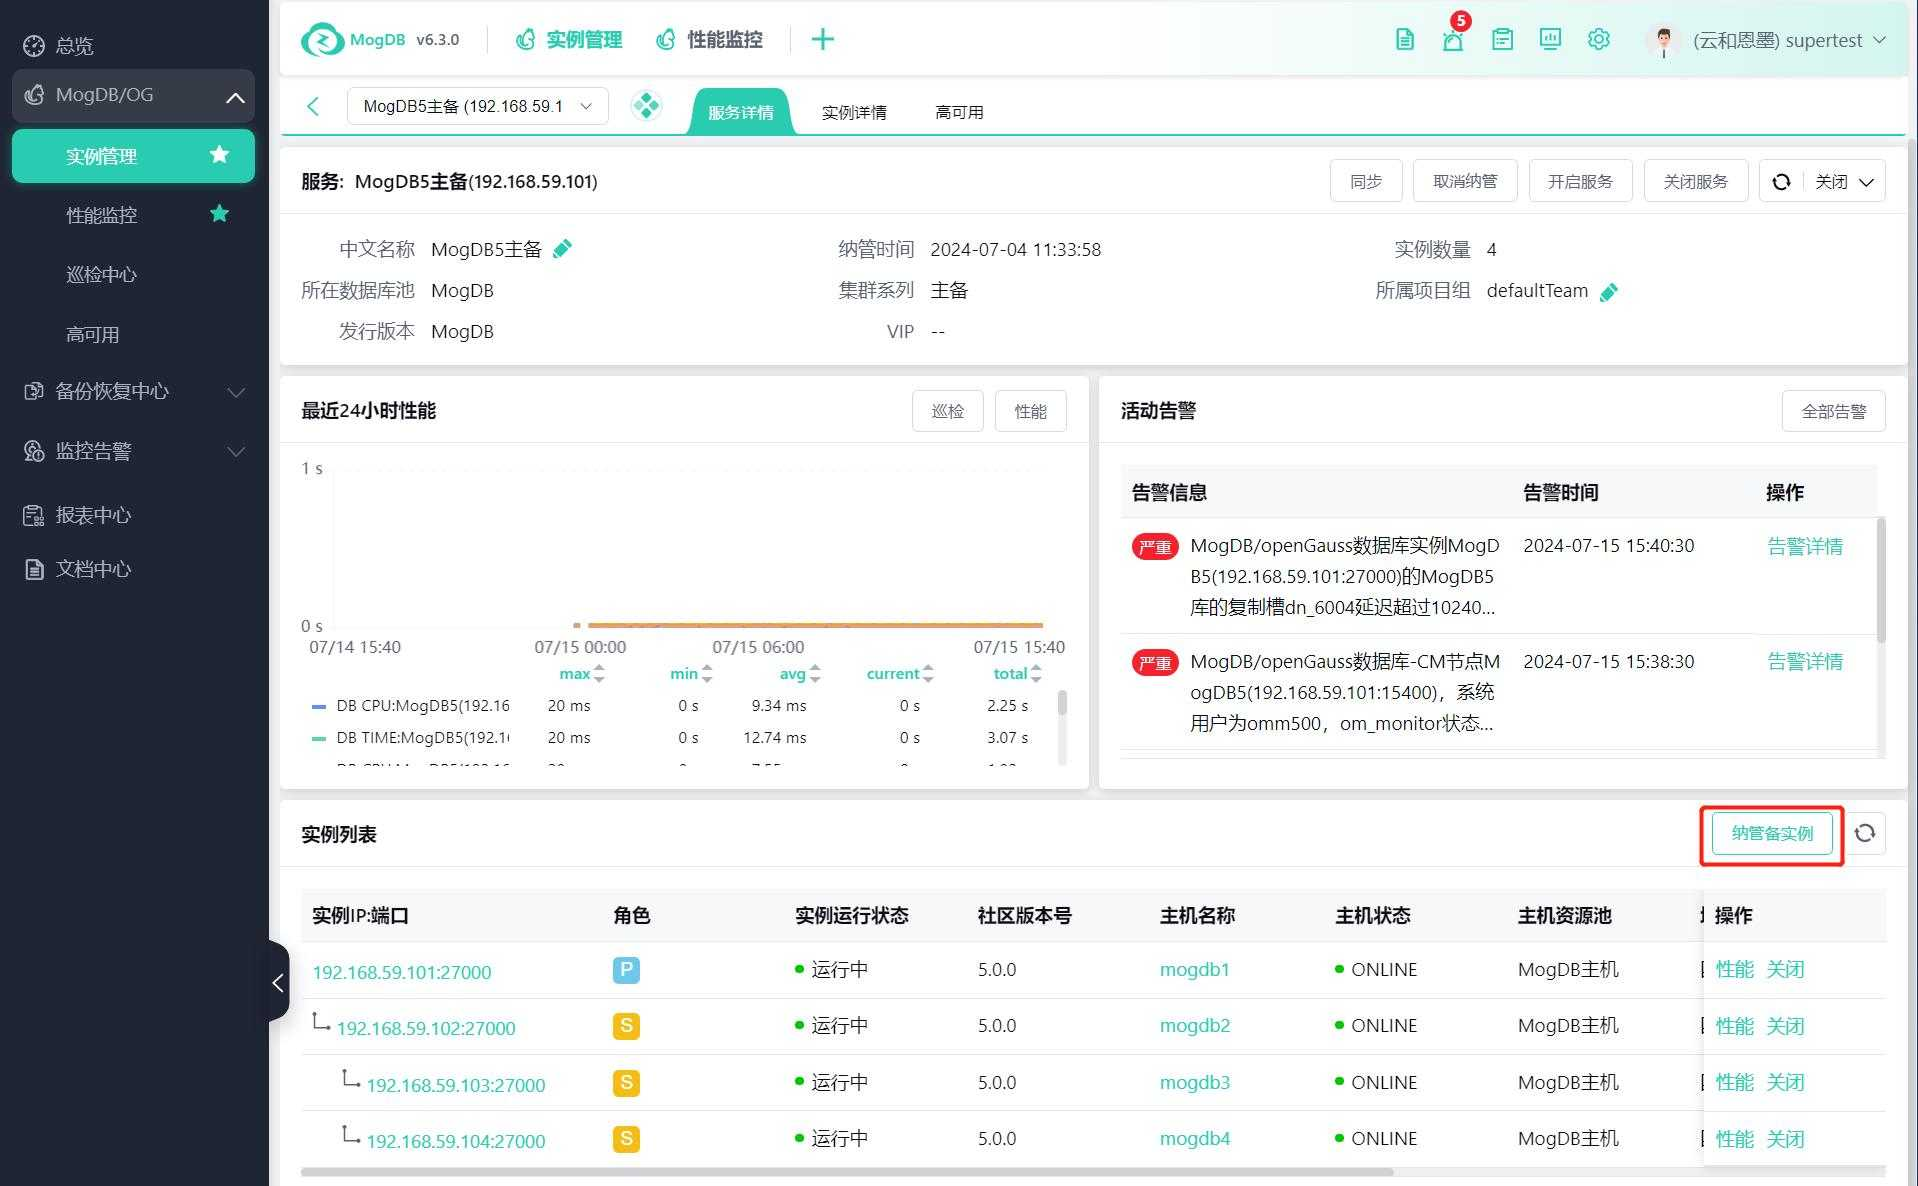Open 高可用 in the sidebar
The width and height of the screenshot is (1918, 1186).
coord(92,334)
